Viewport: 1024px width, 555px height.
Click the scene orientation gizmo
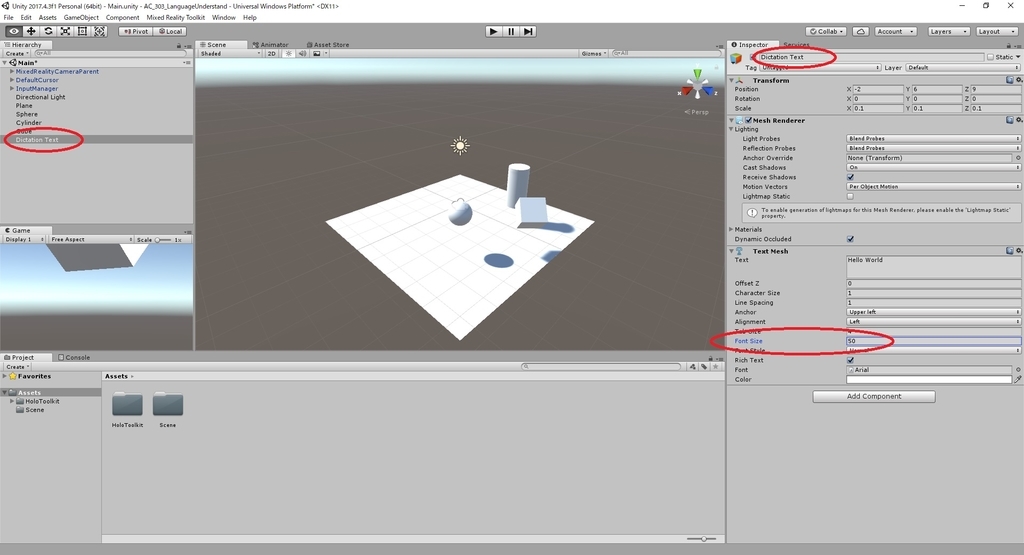[697, 86]
